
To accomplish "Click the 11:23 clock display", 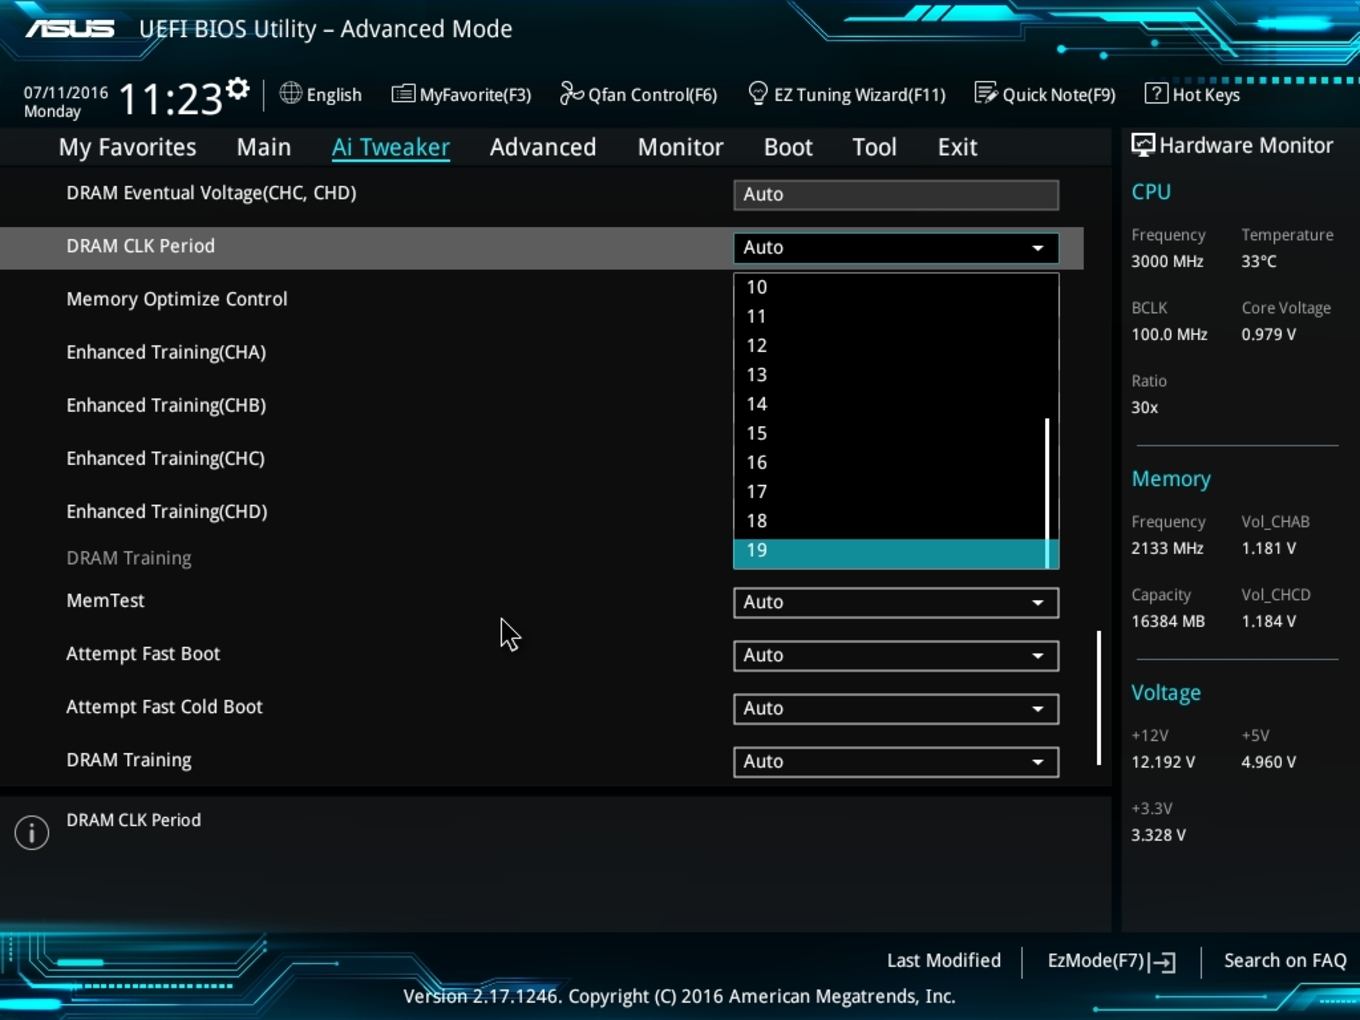I will (170, 100).
